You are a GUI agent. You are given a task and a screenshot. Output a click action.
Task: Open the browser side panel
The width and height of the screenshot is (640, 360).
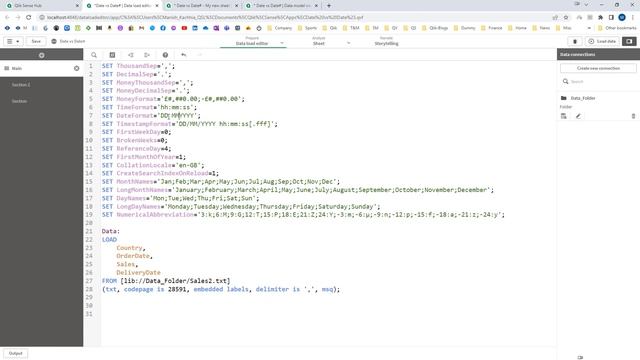(611, 17)
